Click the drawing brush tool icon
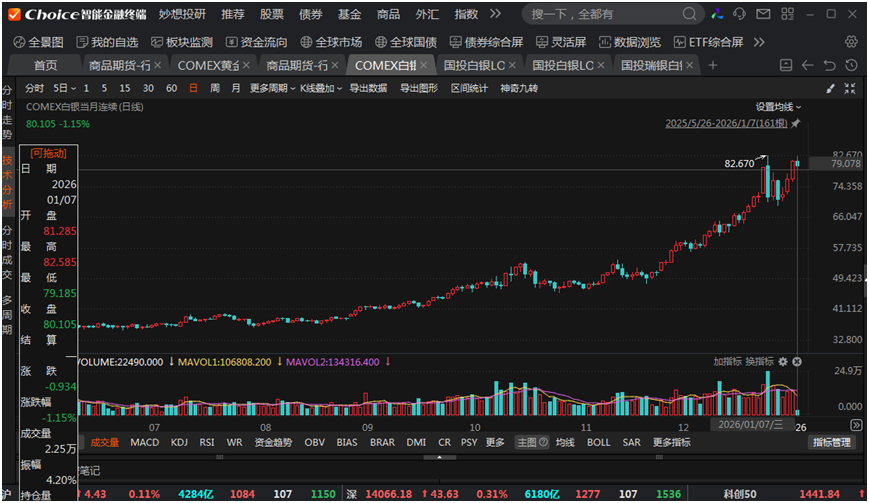 coord(829,88)
